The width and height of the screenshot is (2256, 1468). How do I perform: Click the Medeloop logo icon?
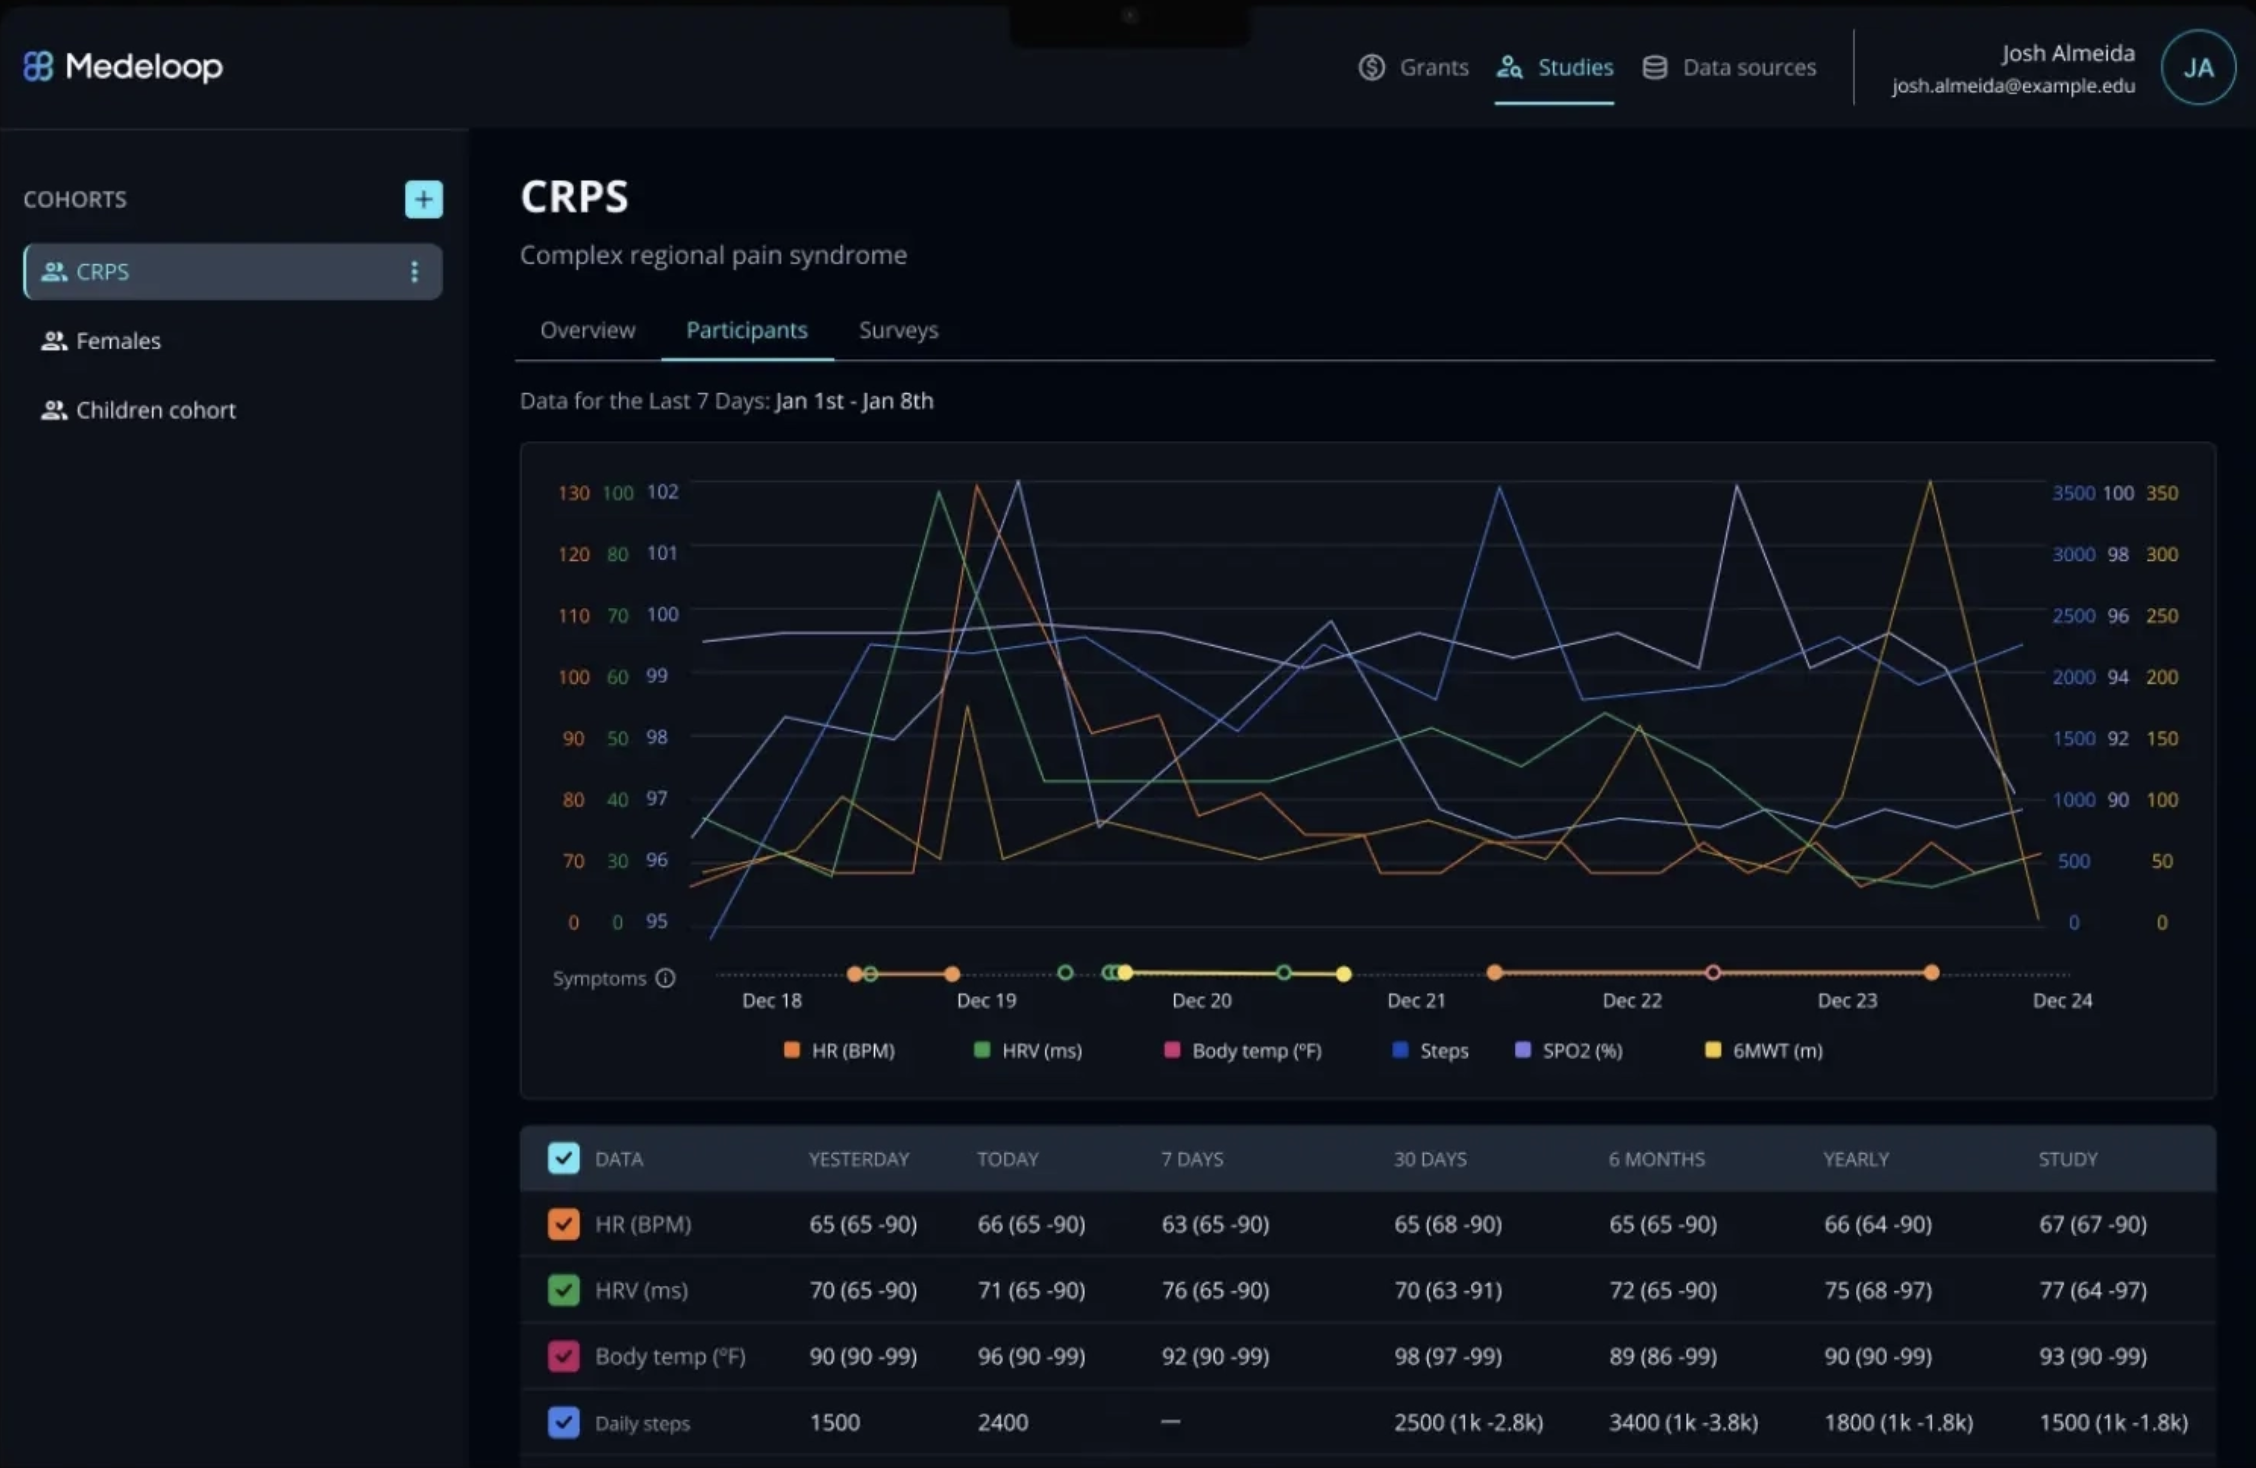(38, 66)
